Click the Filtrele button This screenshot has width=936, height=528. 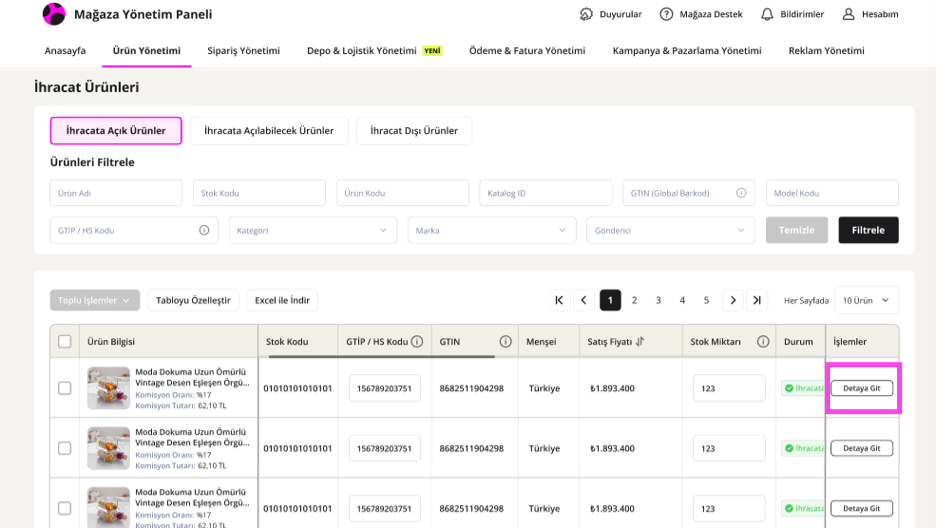point(869,230)
